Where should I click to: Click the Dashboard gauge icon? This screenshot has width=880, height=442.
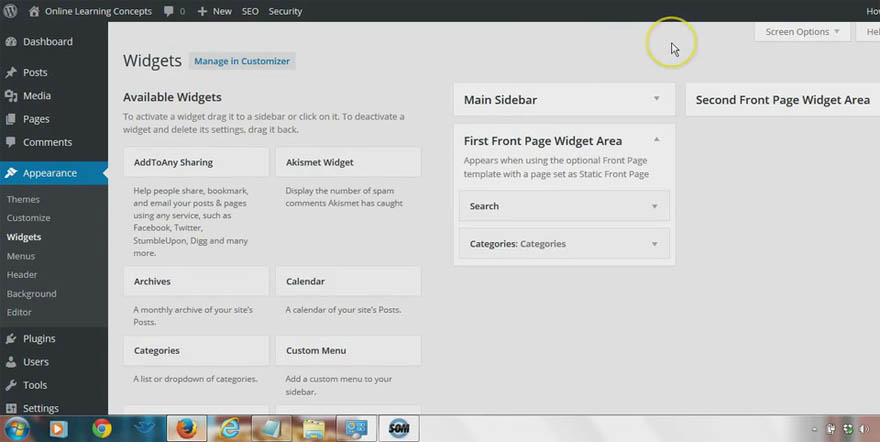coord(11,42)
